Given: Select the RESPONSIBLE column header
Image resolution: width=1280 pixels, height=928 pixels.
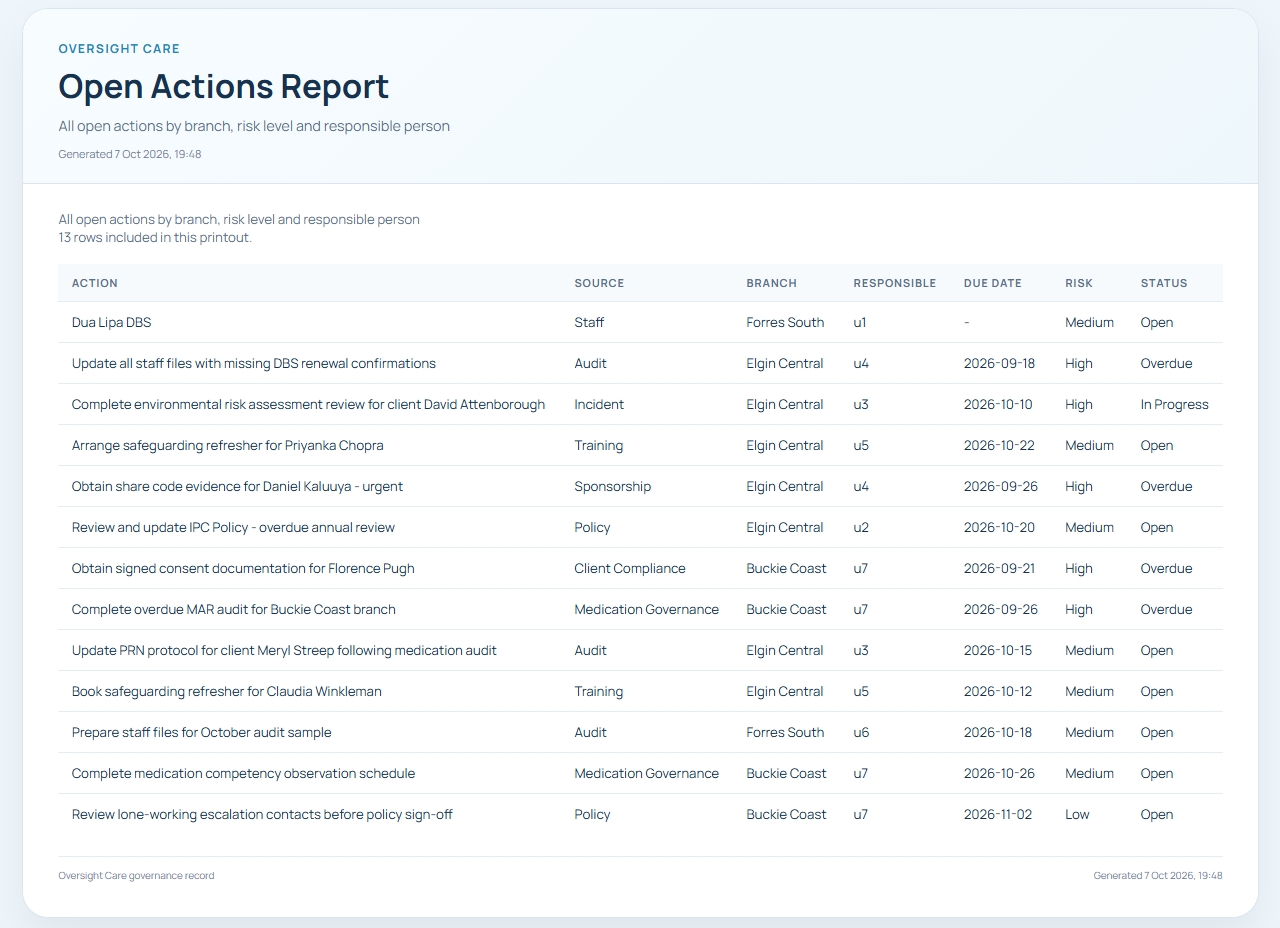Looking at the screenshot, I should pos(895,283).
